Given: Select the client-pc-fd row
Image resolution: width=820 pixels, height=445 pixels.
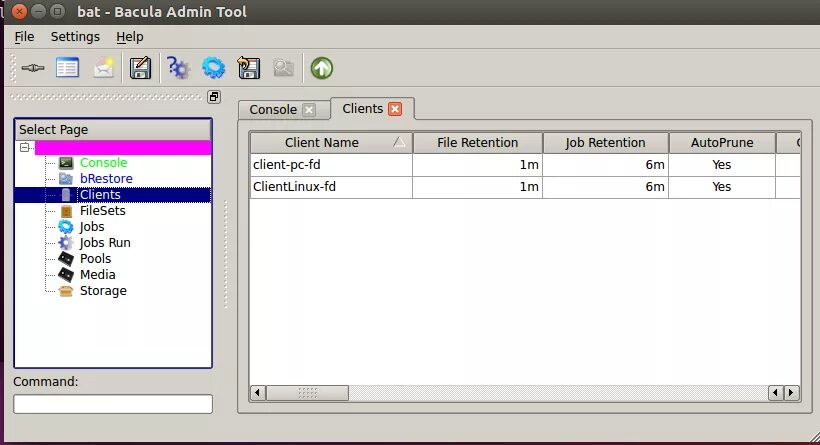Looking at the screenshot, I should point(525,165).
